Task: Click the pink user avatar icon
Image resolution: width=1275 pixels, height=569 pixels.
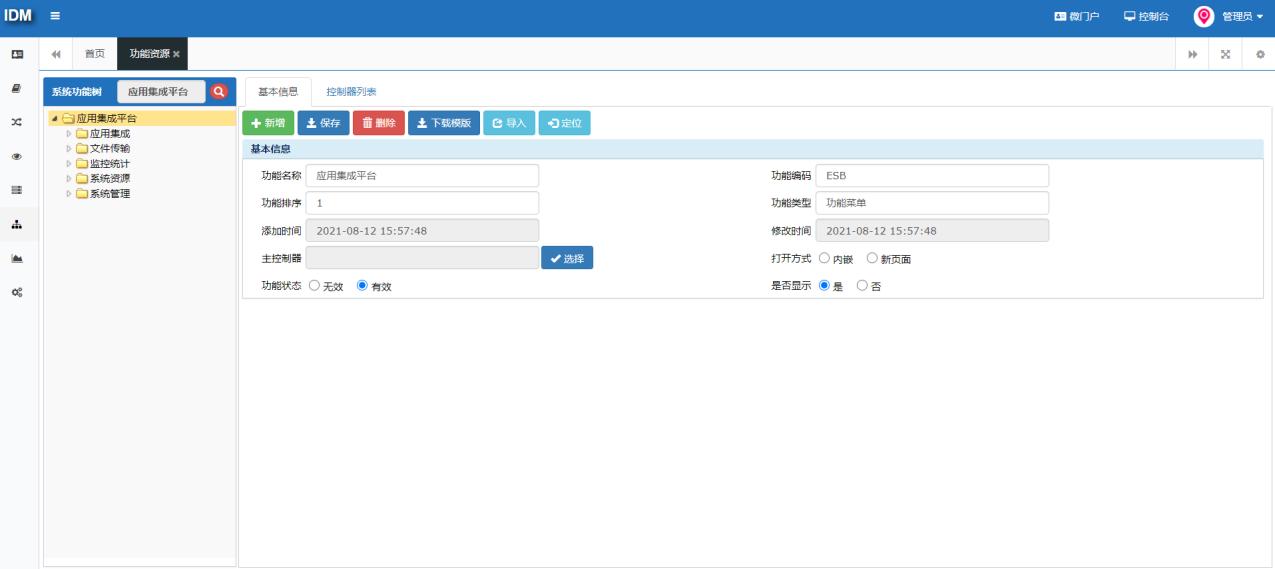Action: 1205,16
